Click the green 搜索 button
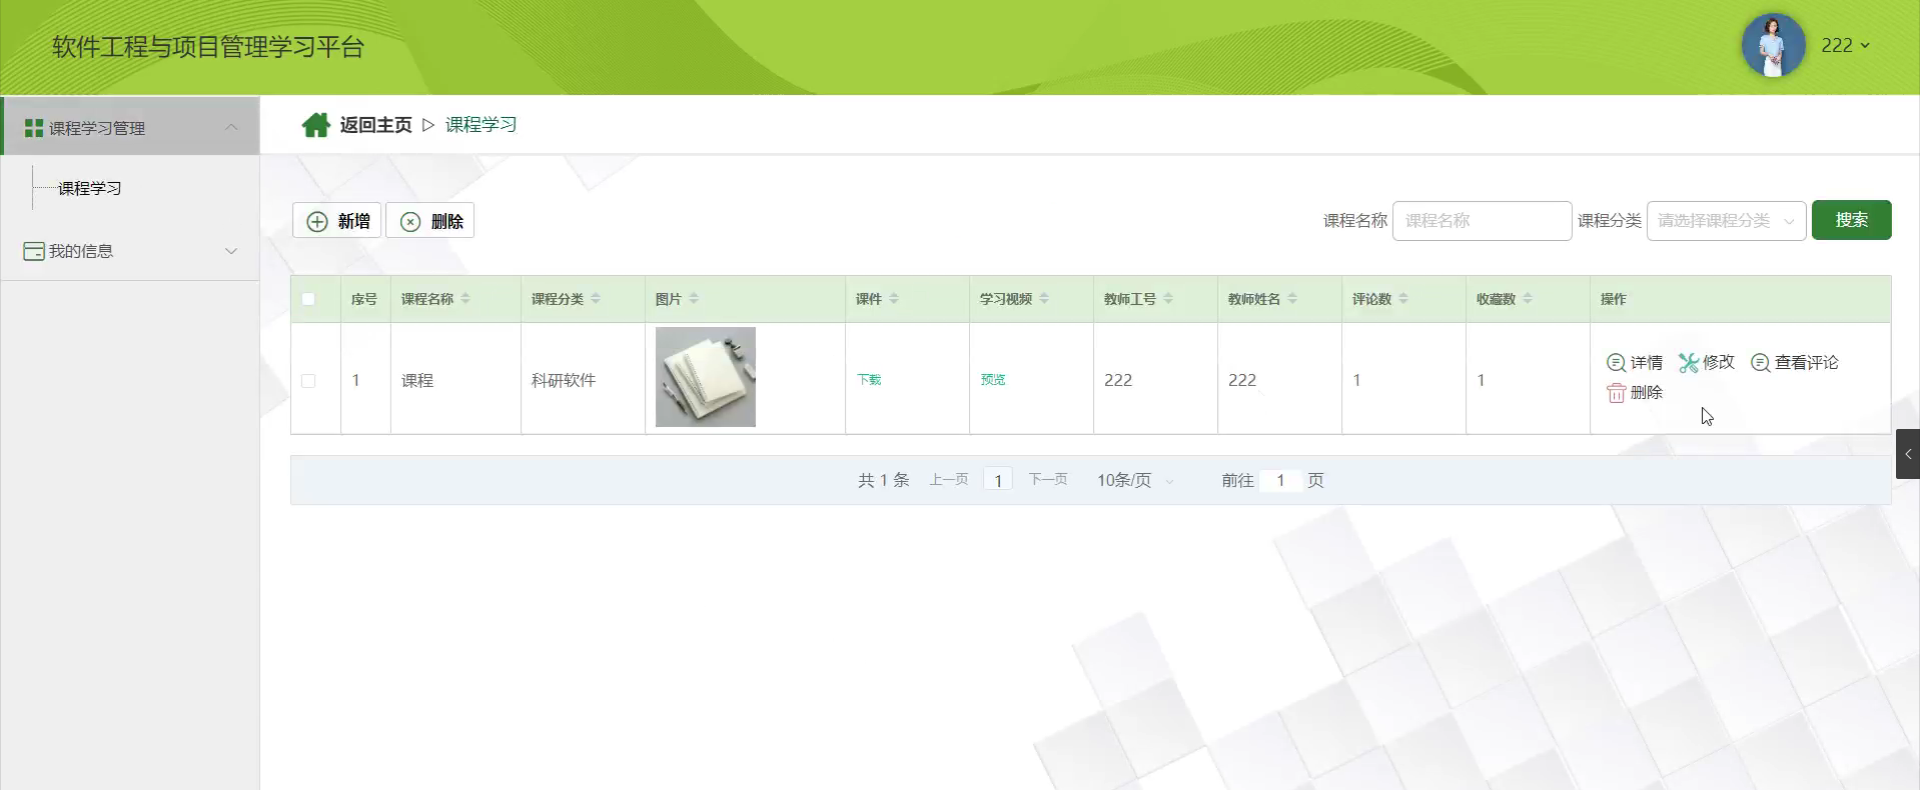 click(1851, 220)
